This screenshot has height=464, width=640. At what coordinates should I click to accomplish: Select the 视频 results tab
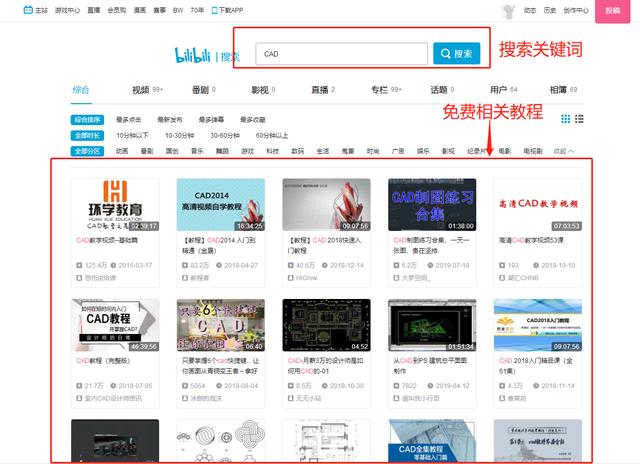(147, 90)
